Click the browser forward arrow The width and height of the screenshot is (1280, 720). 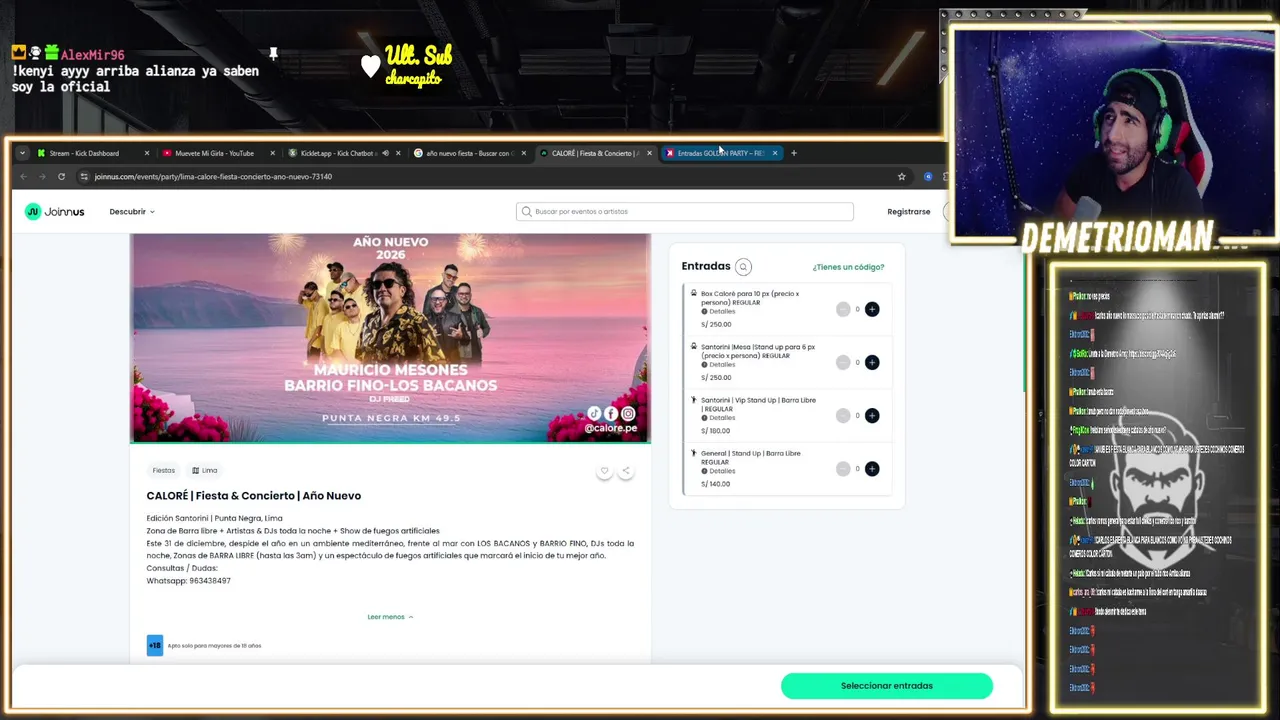click(42, 177)
